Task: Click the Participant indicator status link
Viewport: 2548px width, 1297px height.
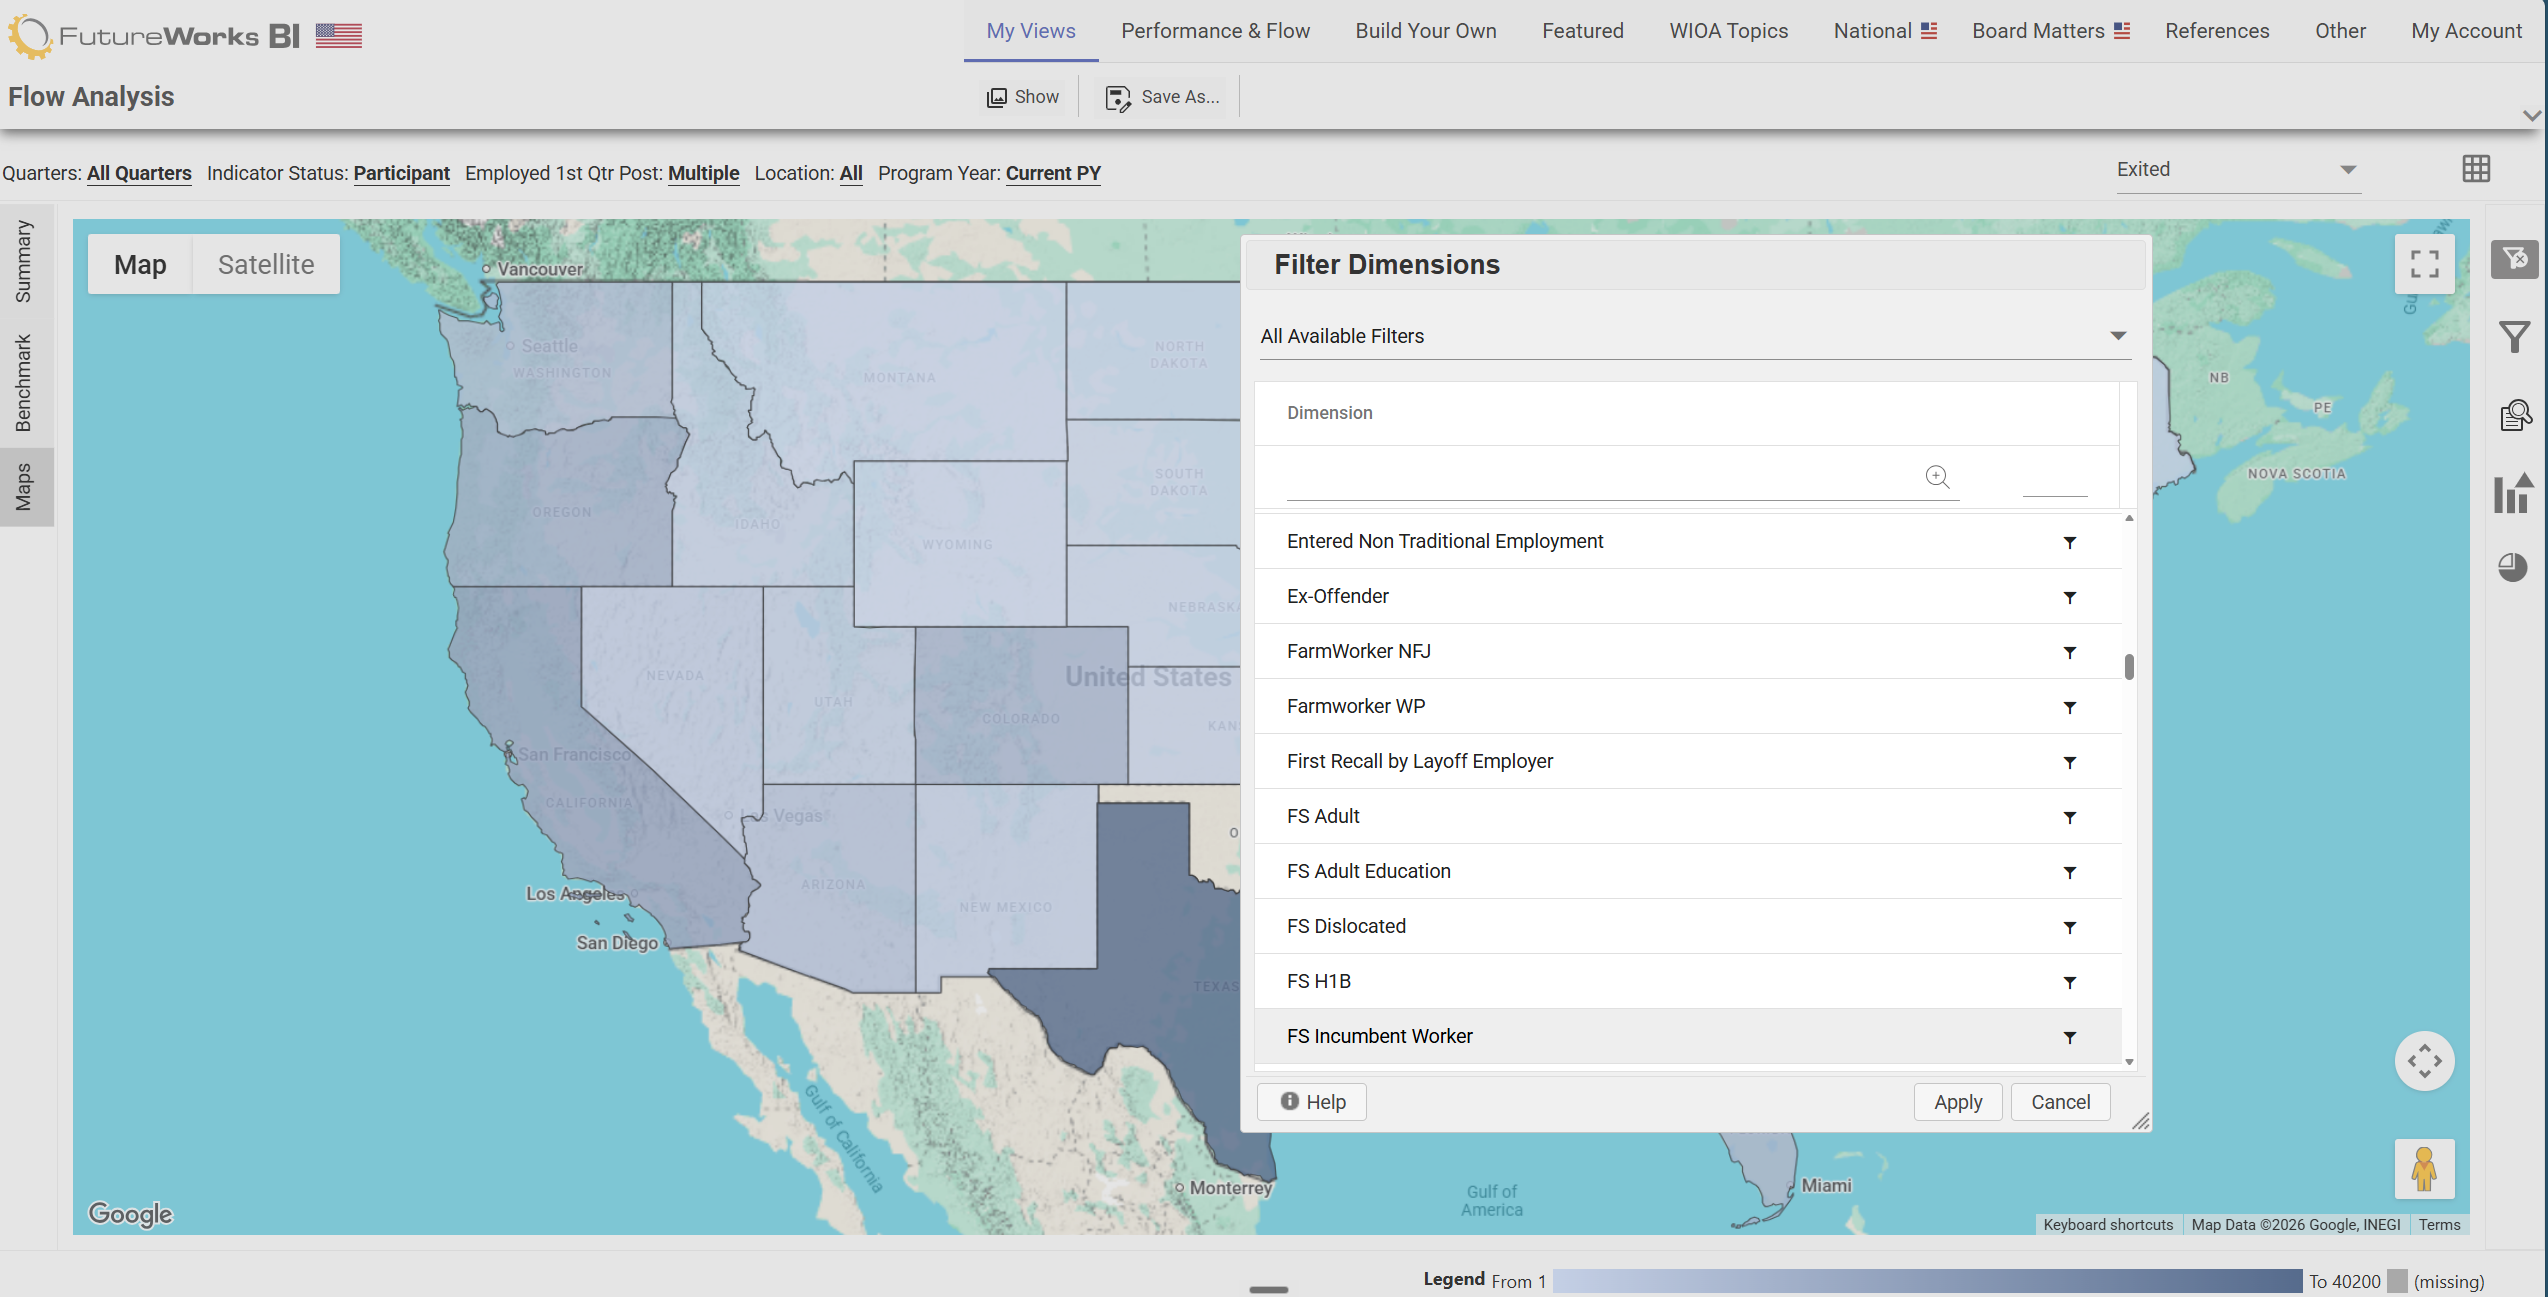Action: click(401, 173)
